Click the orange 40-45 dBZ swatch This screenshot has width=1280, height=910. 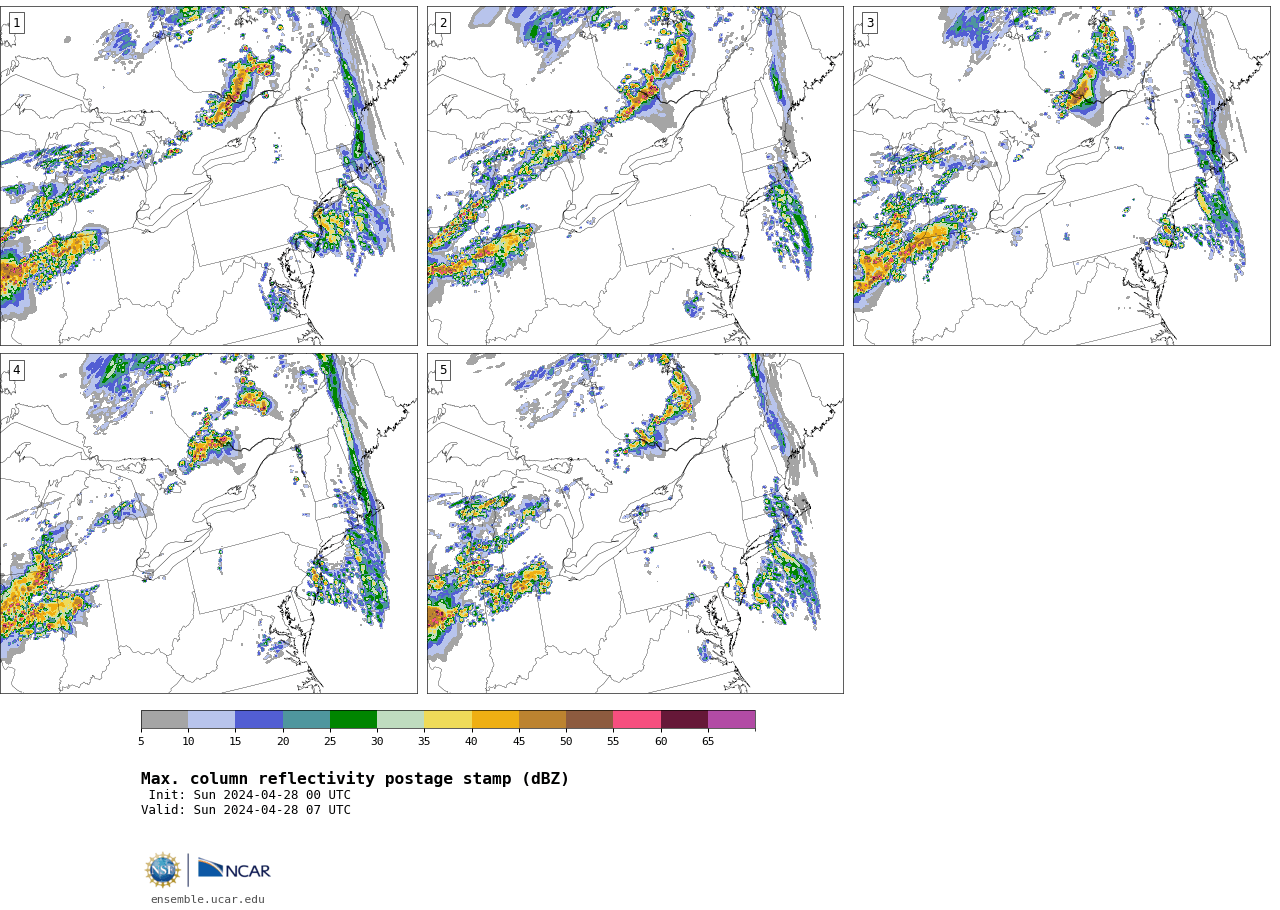coord(495,720)
